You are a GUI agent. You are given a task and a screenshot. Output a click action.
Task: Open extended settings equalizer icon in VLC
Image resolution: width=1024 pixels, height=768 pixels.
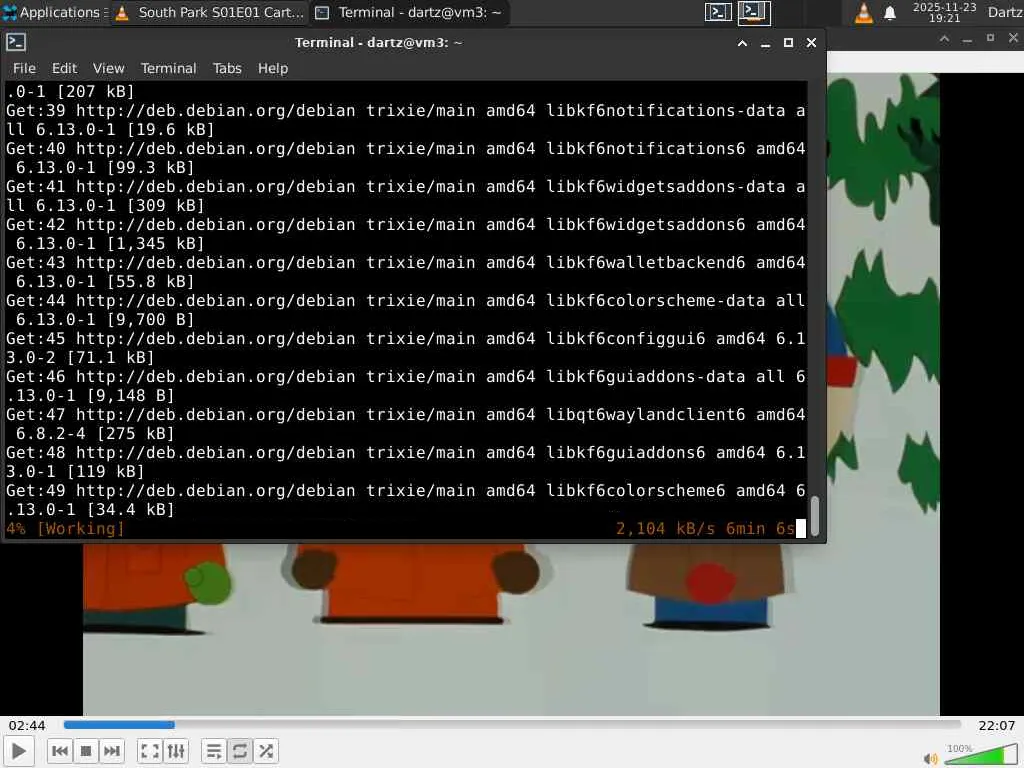[176, 751]
